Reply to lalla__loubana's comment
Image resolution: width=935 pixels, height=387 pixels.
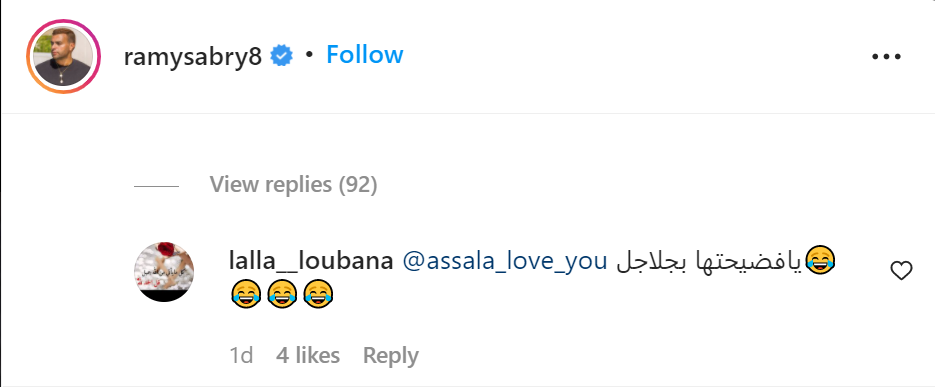(391, 356)
